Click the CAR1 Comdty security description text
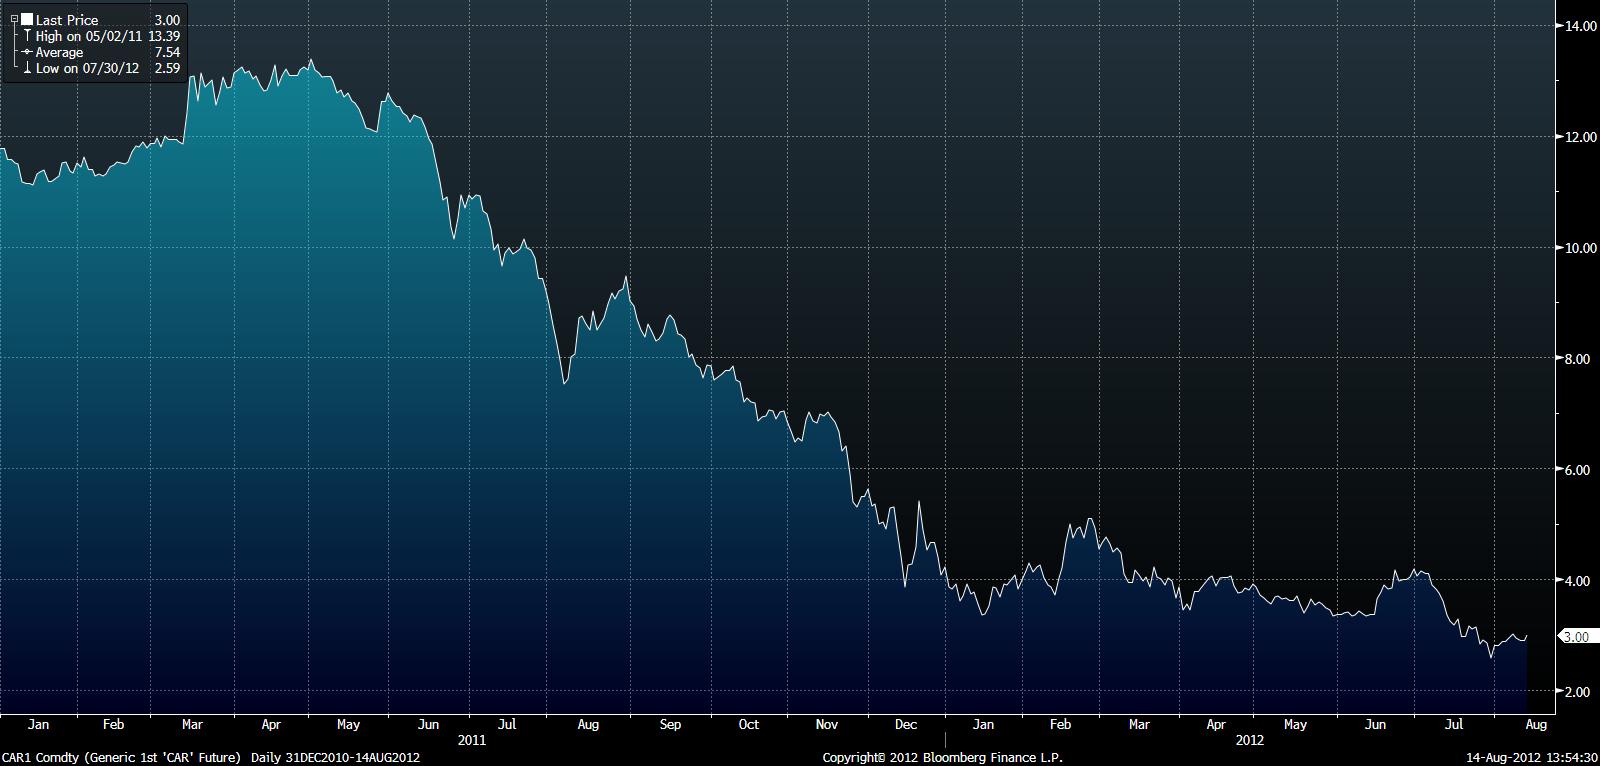The height and width of the screenshot is (766, 1600). pyautogui.click(x=120, y=757)
